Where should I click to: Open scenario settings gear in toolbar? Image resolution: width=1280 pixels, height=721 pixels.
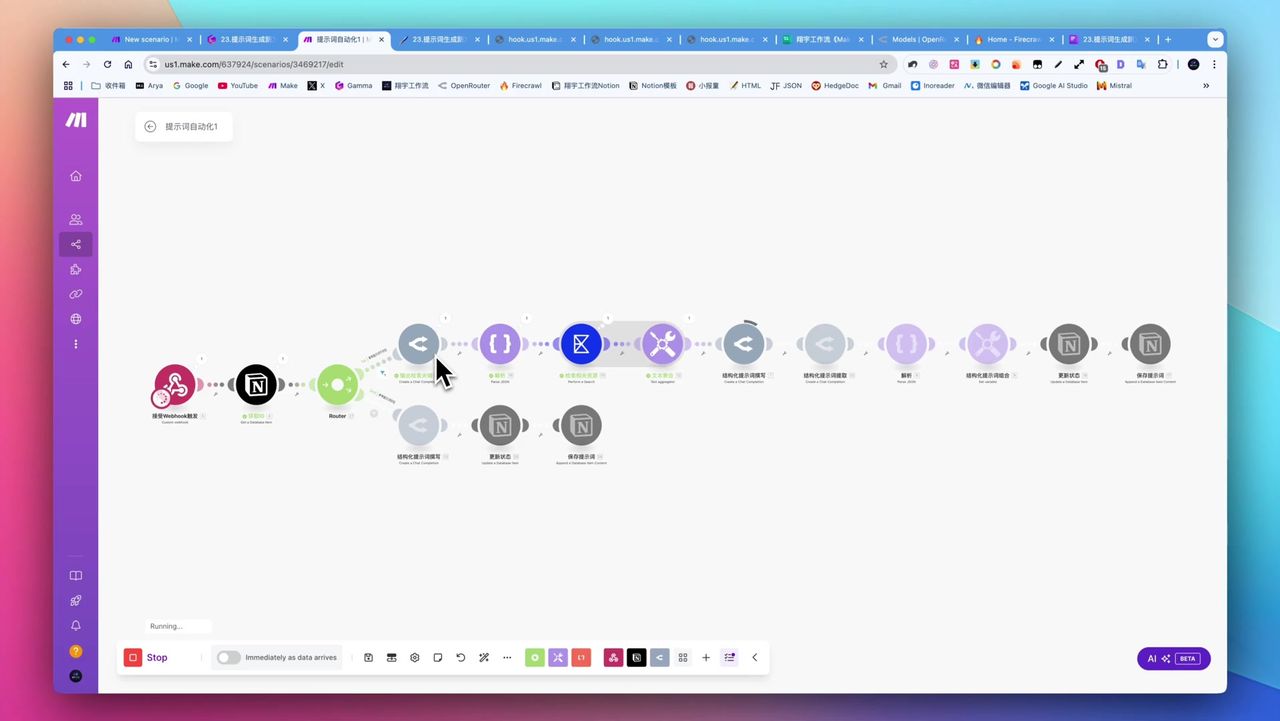(x=415, y=658)
